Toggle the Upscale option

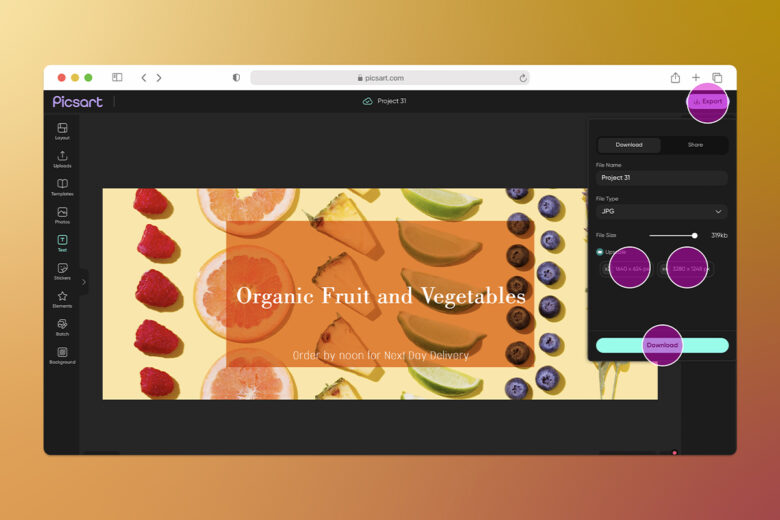[x=599, y=252]
